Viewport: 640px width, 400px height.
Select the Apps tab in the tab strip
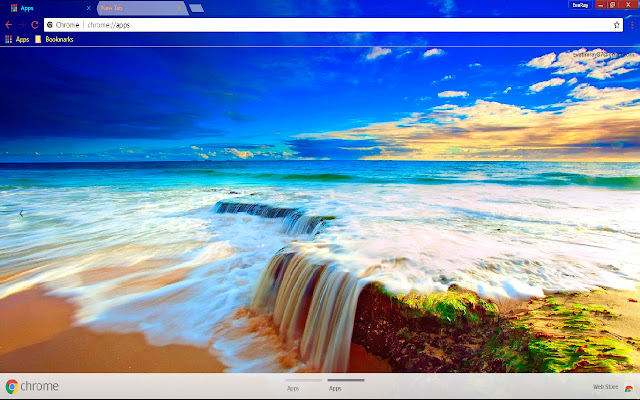click(49, 8)
